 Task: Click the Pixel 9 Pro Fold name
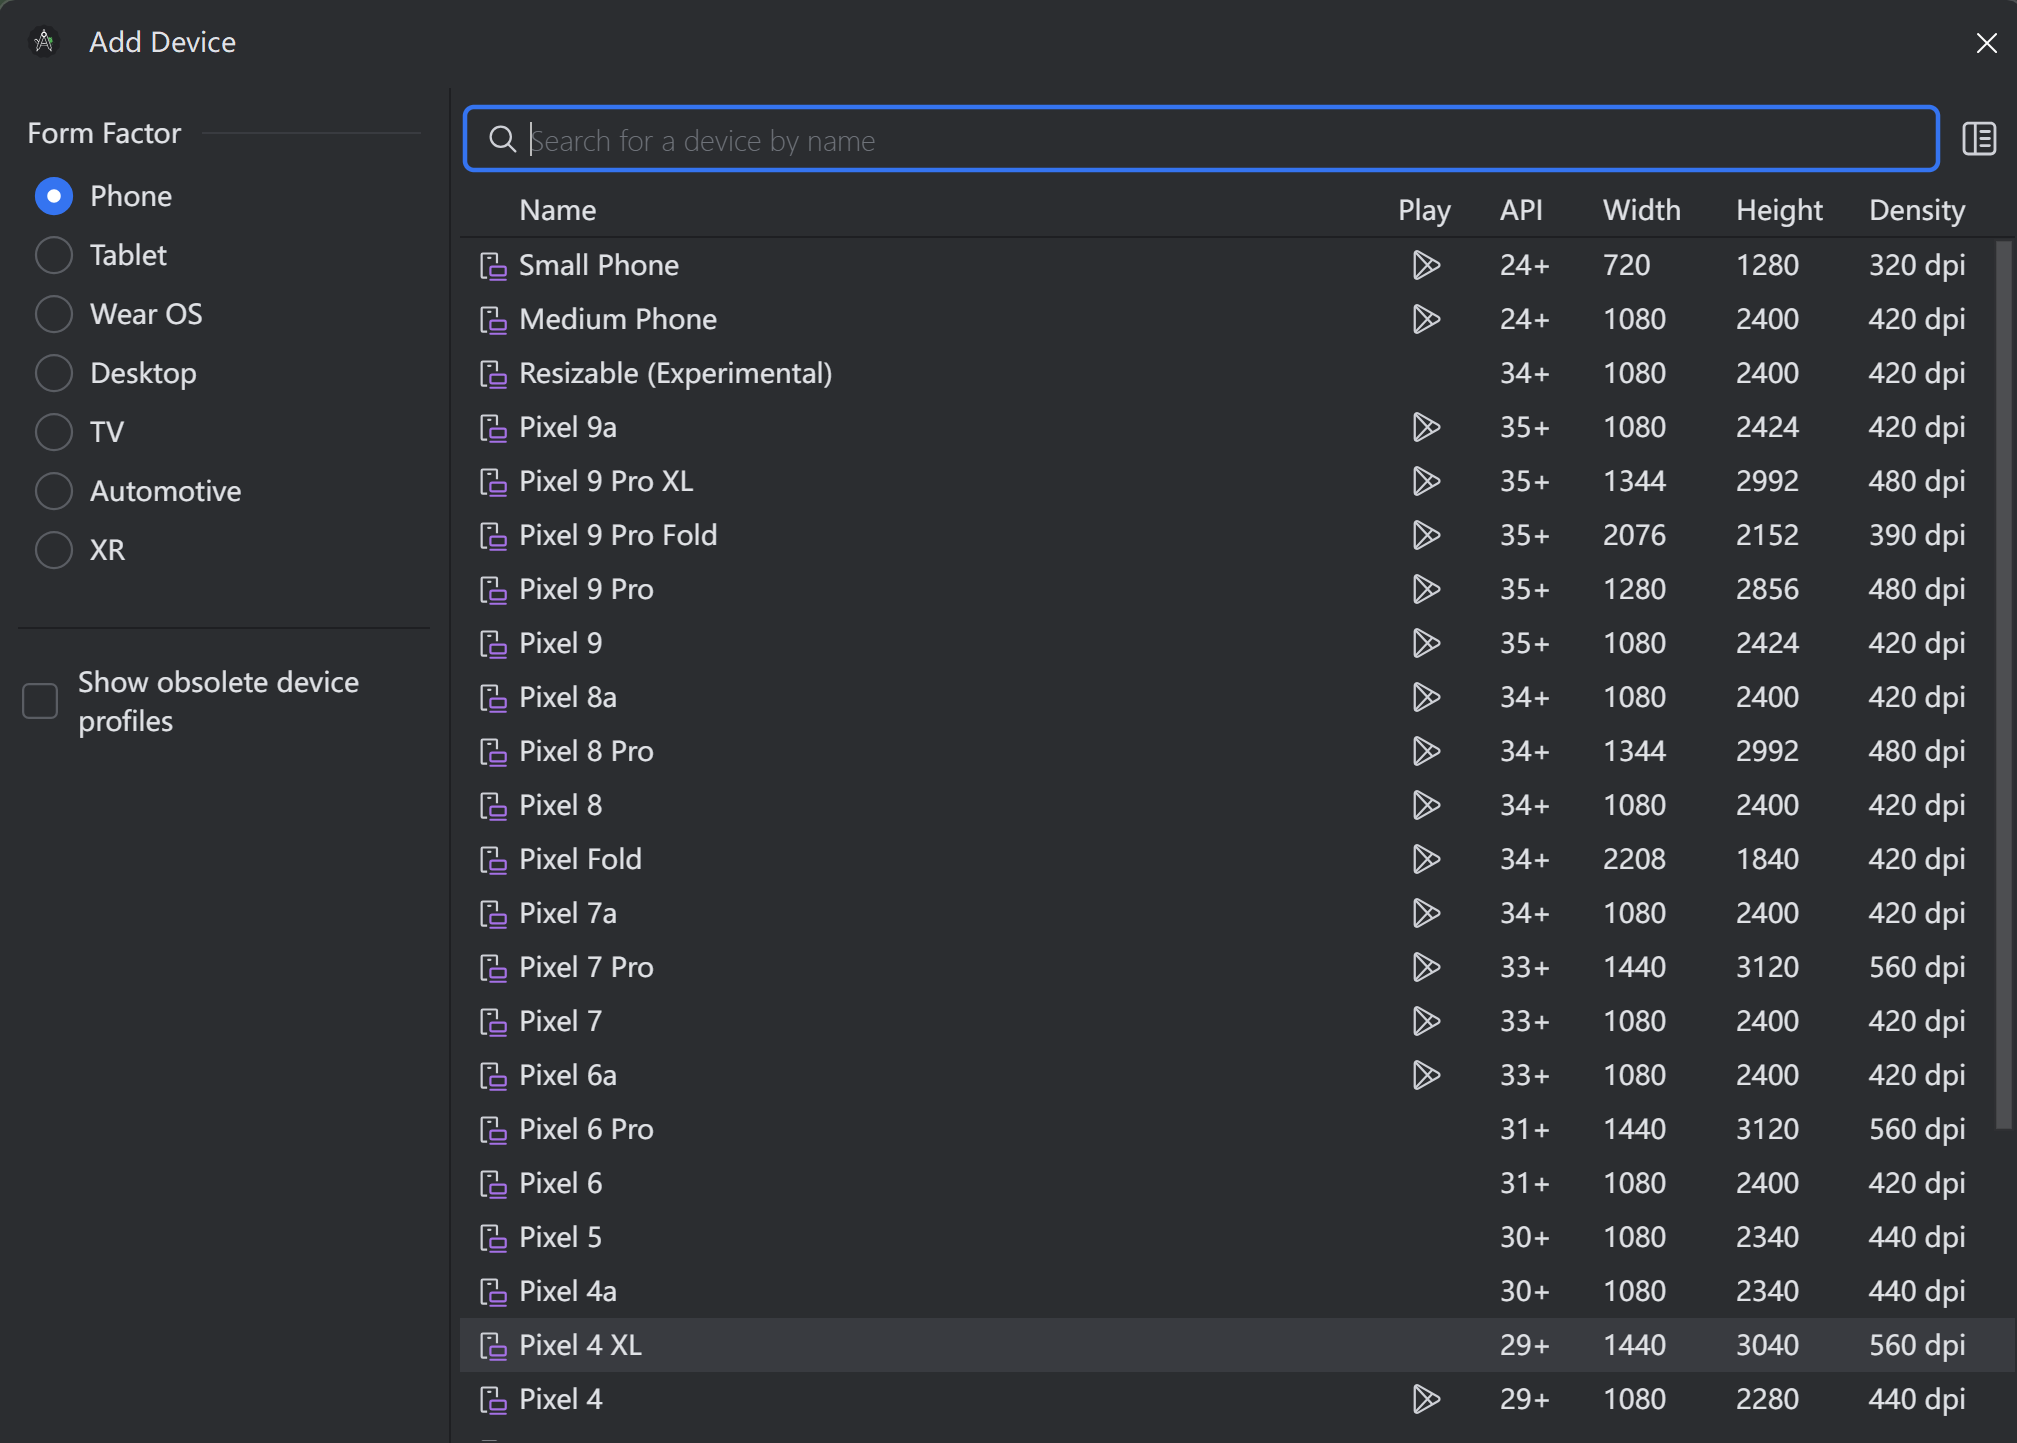(x=618, y=535)
